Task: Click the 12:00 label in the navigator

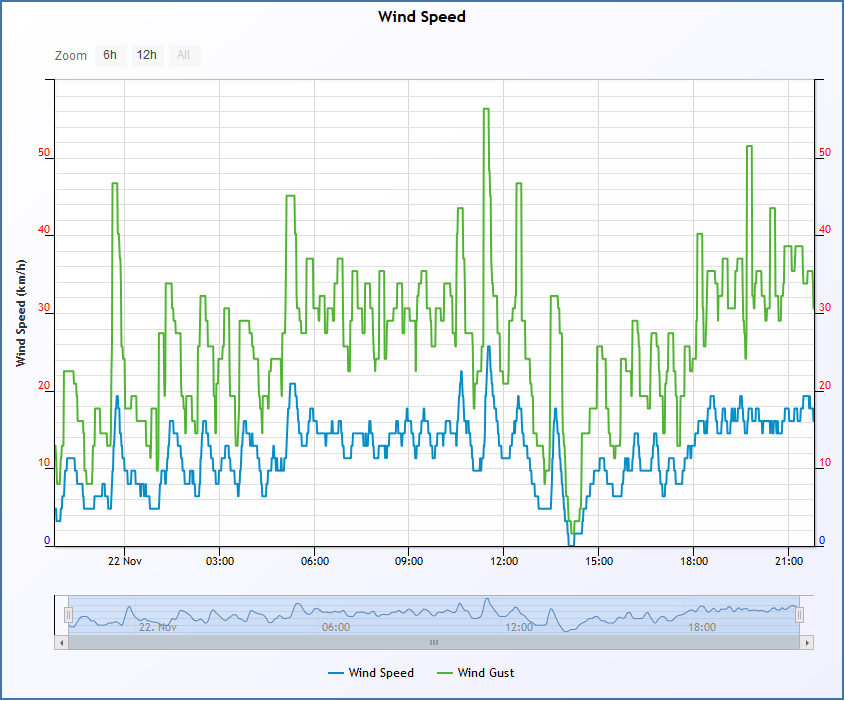Action: (x=519, y=627)
